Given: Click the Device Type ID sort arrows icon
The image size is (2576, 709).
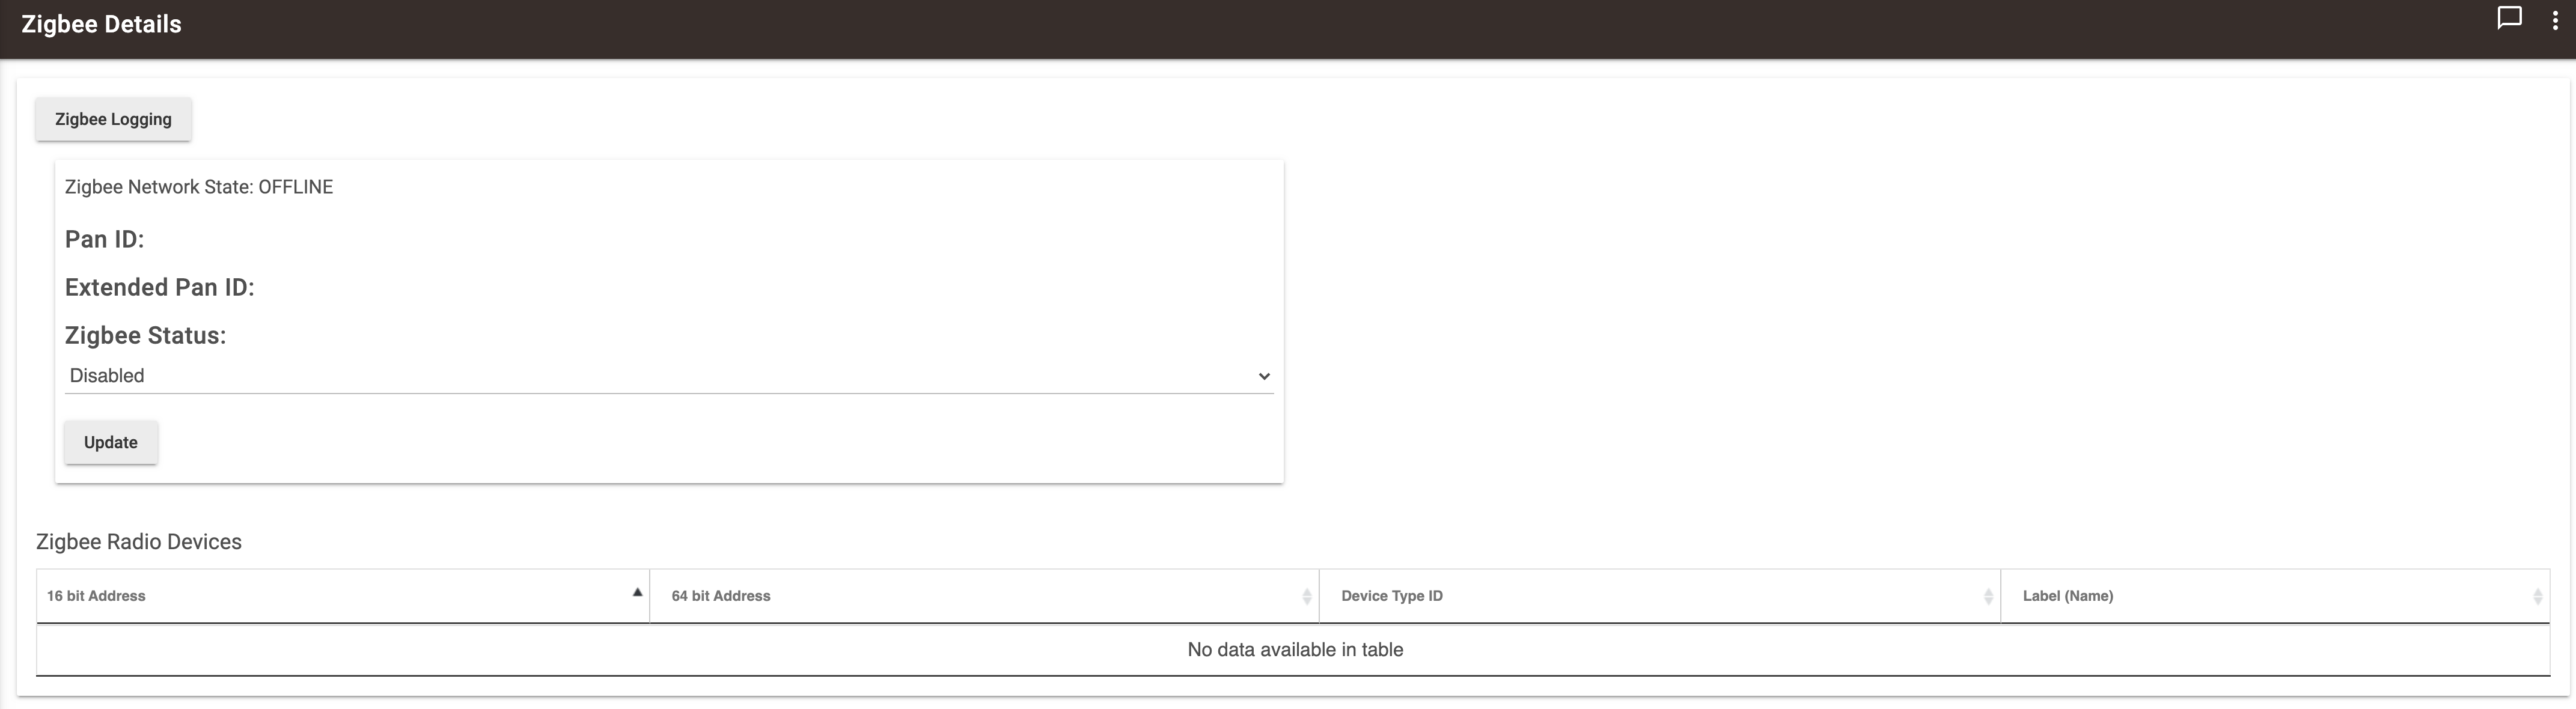Looking at the screenshot, I should click(1988, 596).
